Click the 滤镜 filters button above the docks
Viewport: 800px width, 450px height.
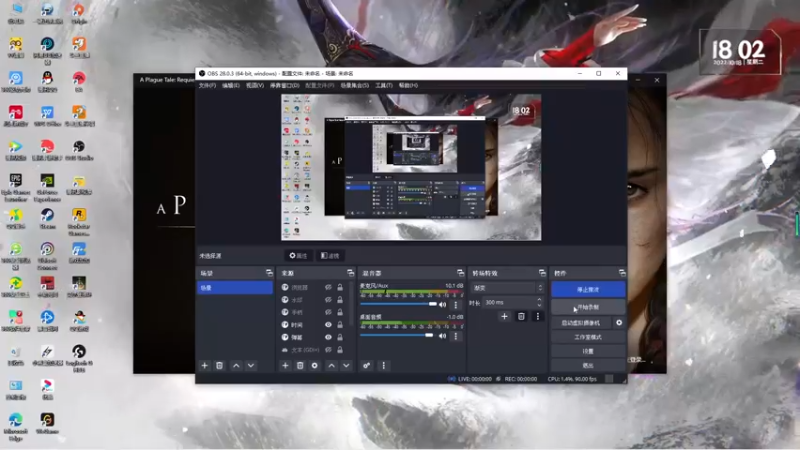coord(330,256)
